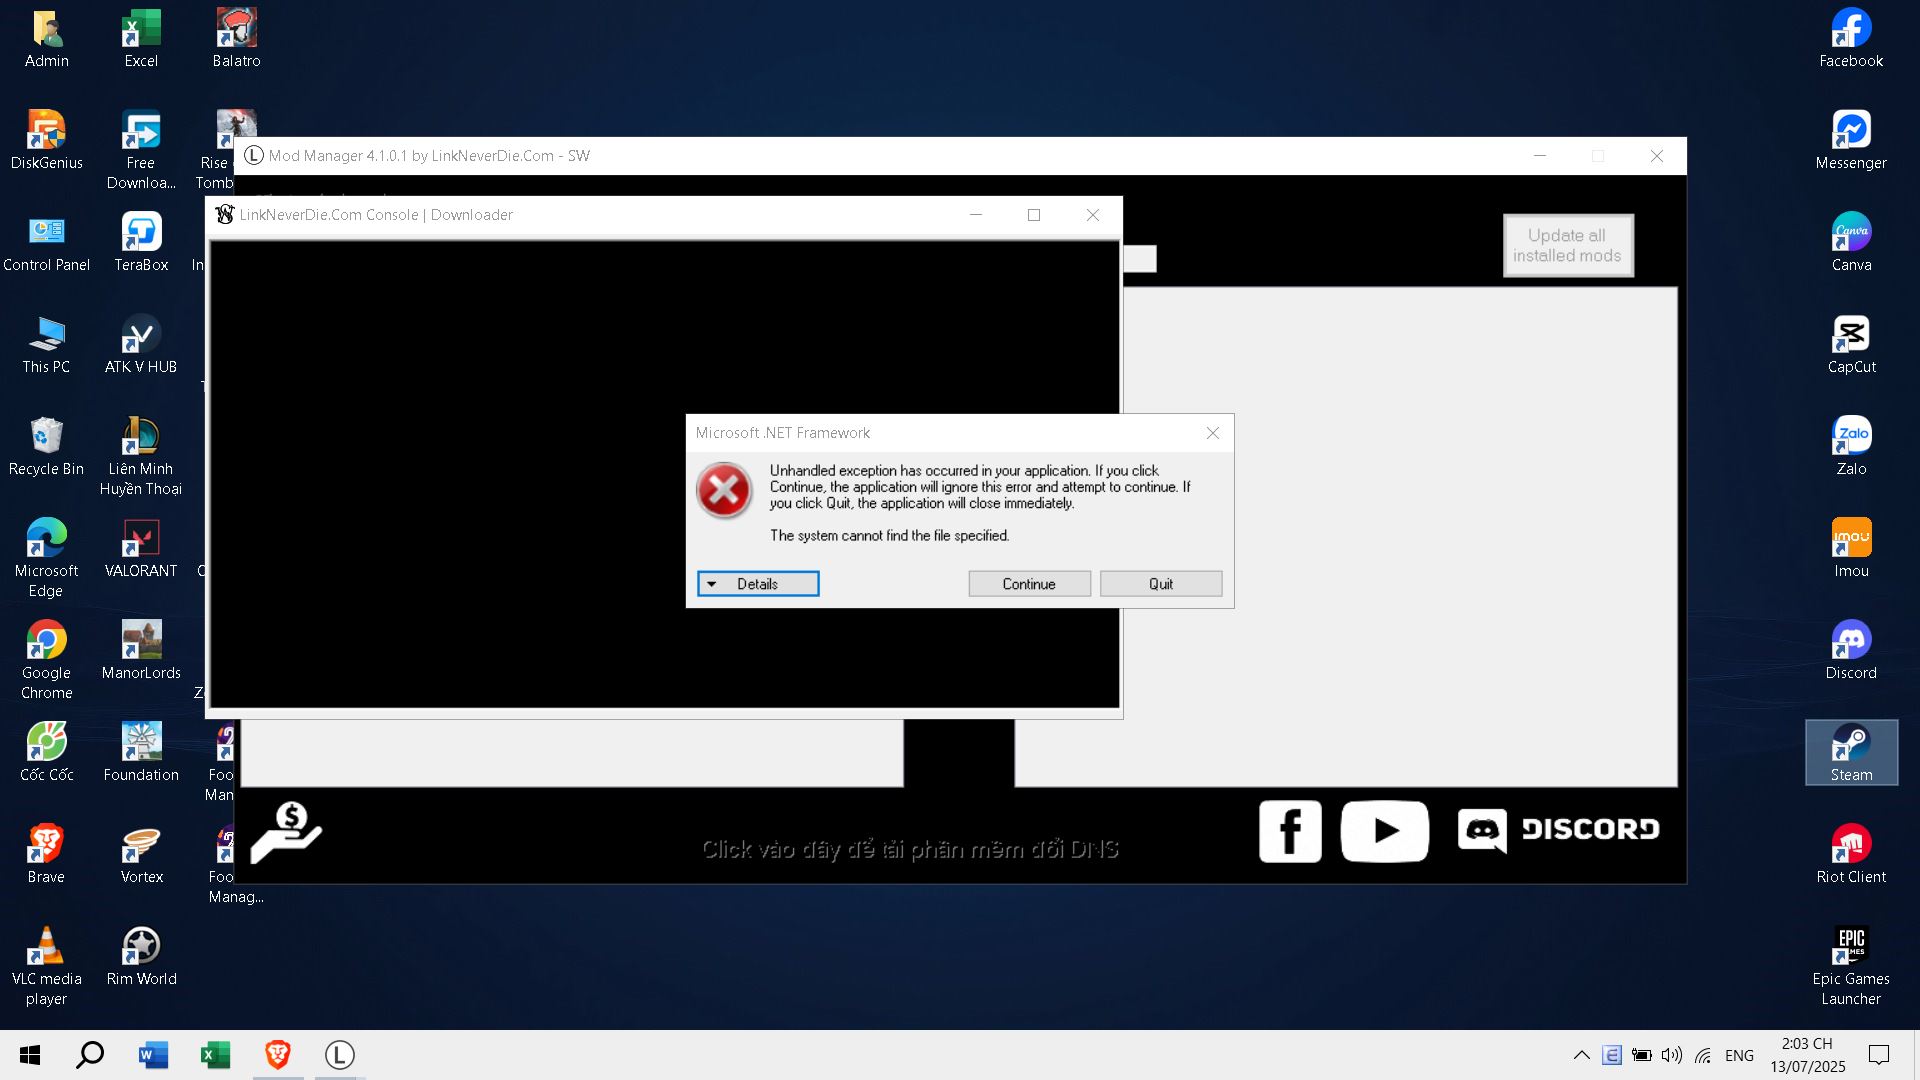This screenshot has height=1080, width=1920.
Task: Maximize the LinkNeverDie Console window
Action: [1034, 215]
